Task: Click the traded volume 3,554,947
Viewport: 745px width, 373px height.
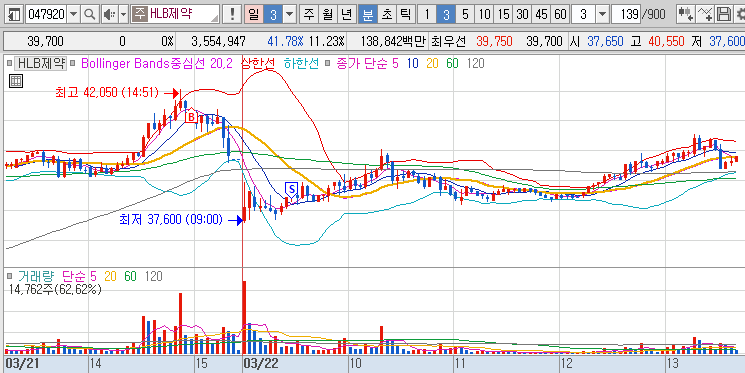Action: pos(219,41)
